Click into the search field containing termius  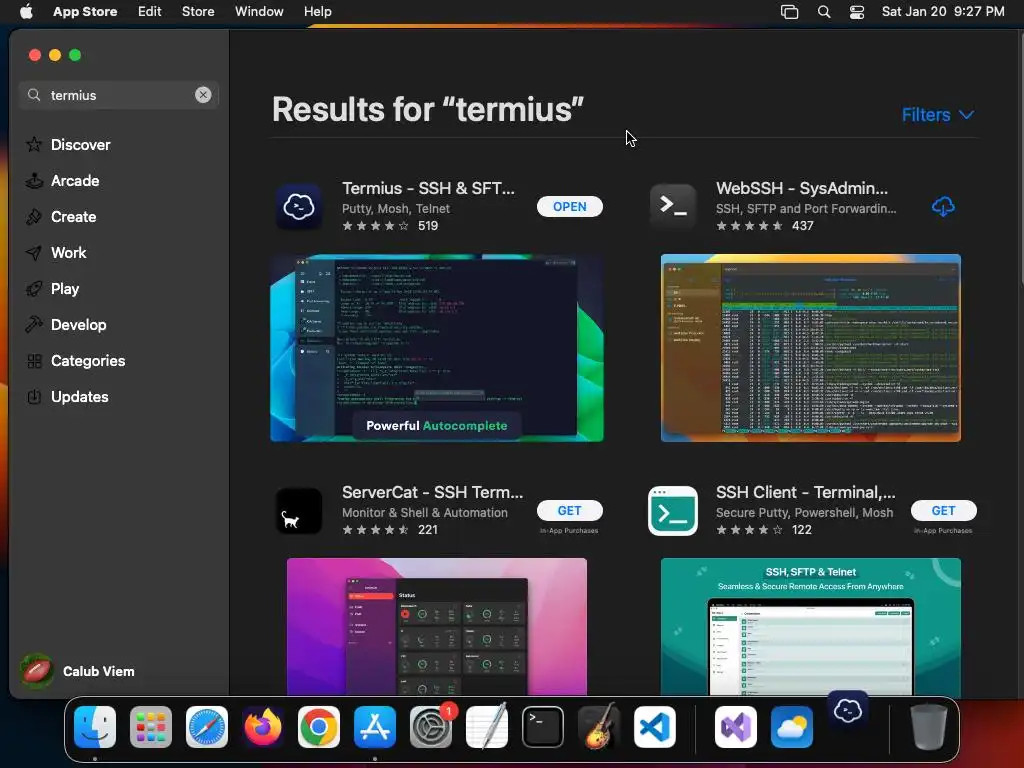tap(119, 95)
